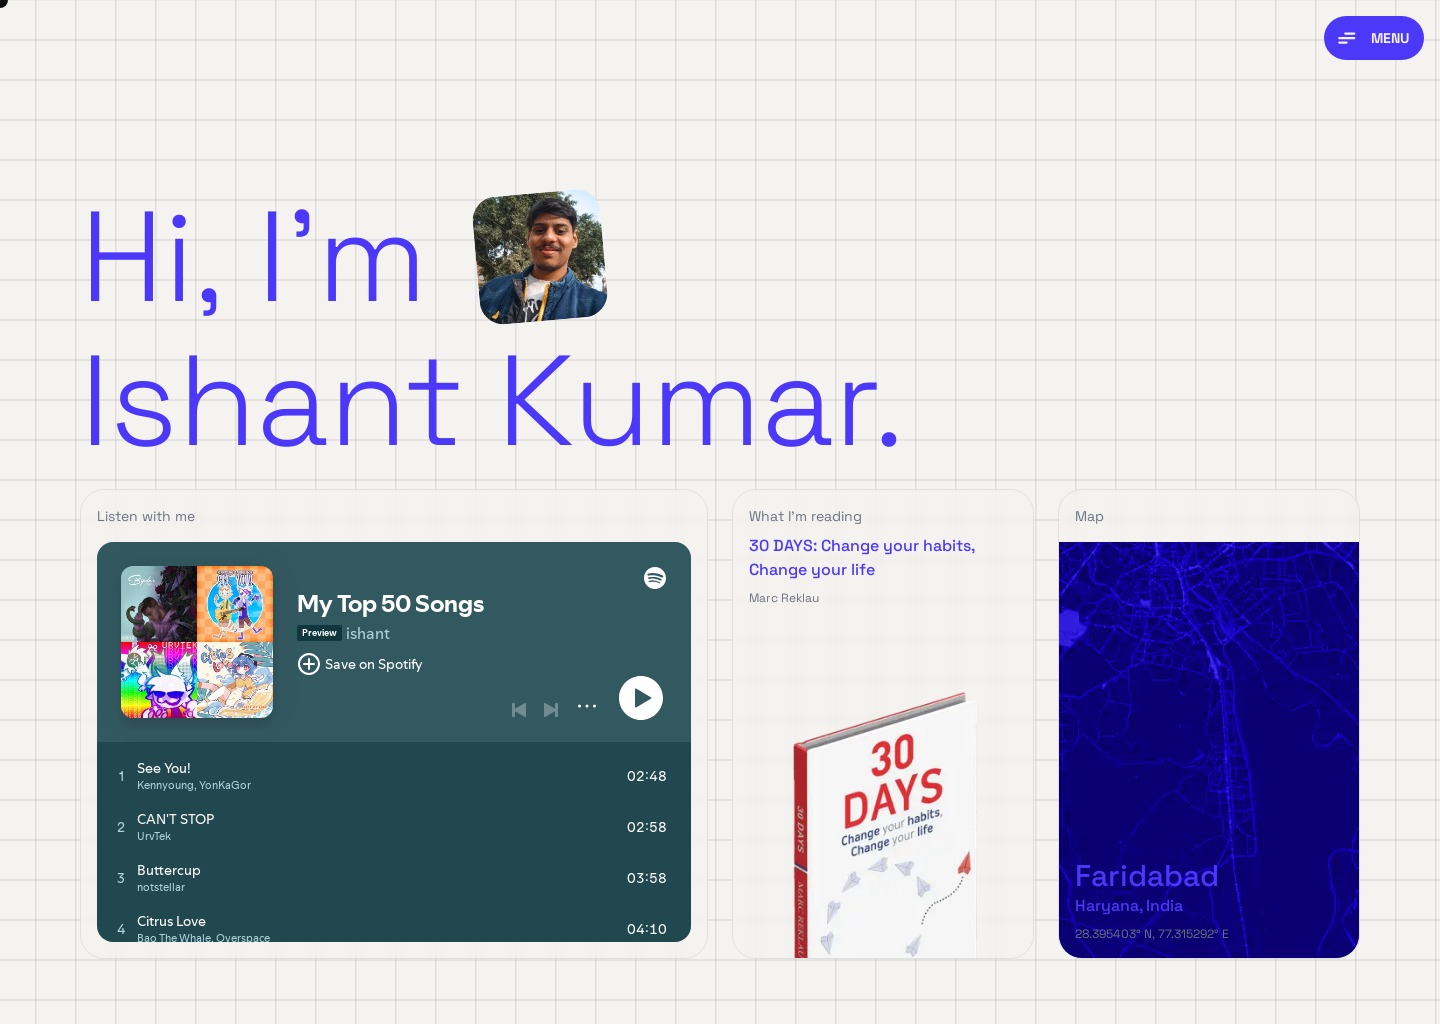Open the three-dot more options
1440x1024 pixels.
pos(587,707)
